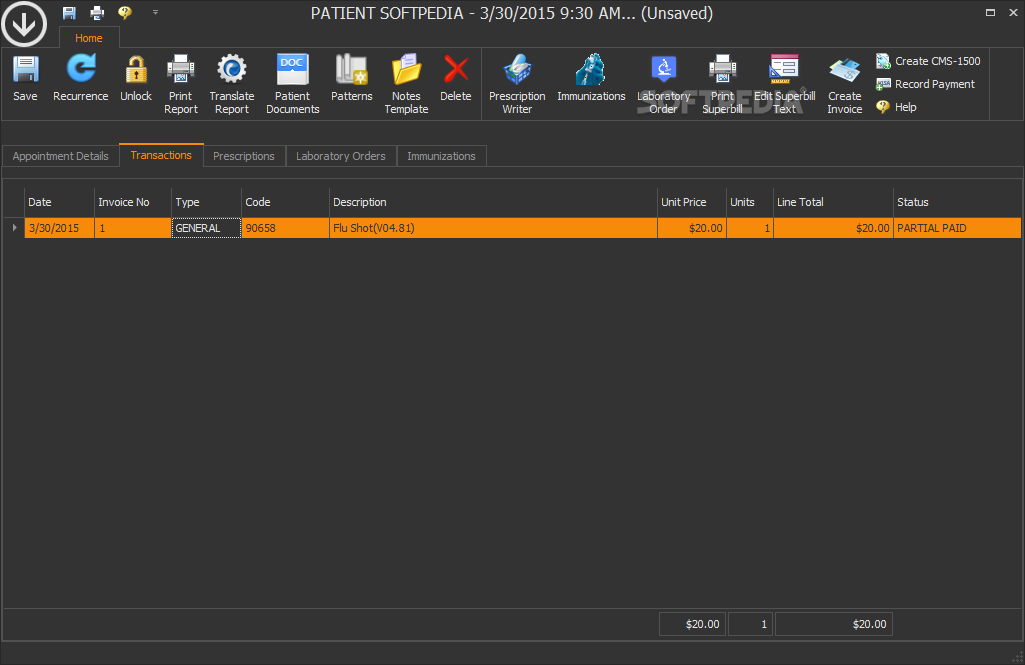Sort by Status column header
This screenshot has width=1025, height=665.
click(957, 202)
